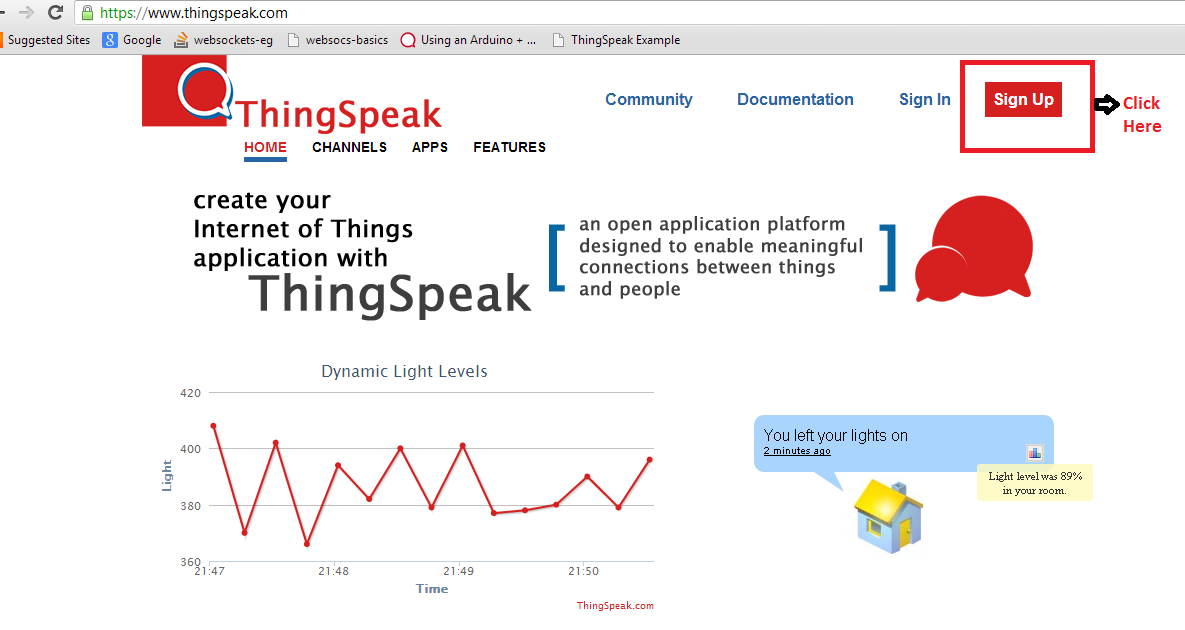Select the Sign Up button
Image resolution: width=1185 pixels, height=630 pixels.
[1023, 99]
